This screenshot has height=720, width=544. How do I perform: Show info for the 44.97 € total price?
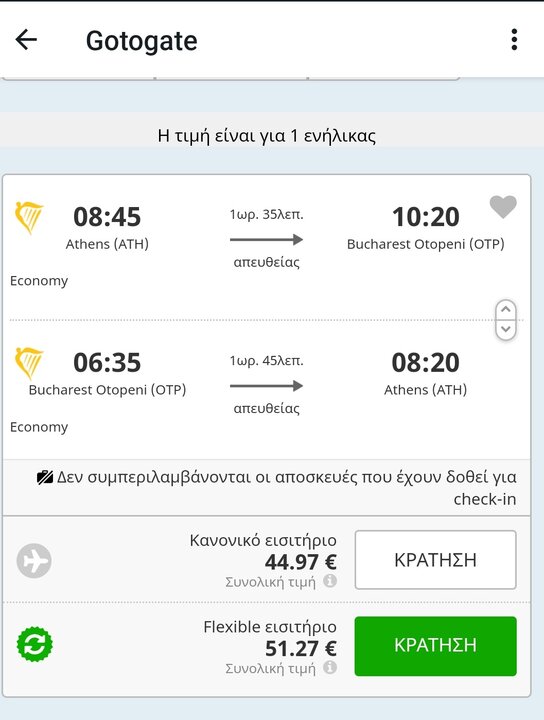(x=330, y=581)
